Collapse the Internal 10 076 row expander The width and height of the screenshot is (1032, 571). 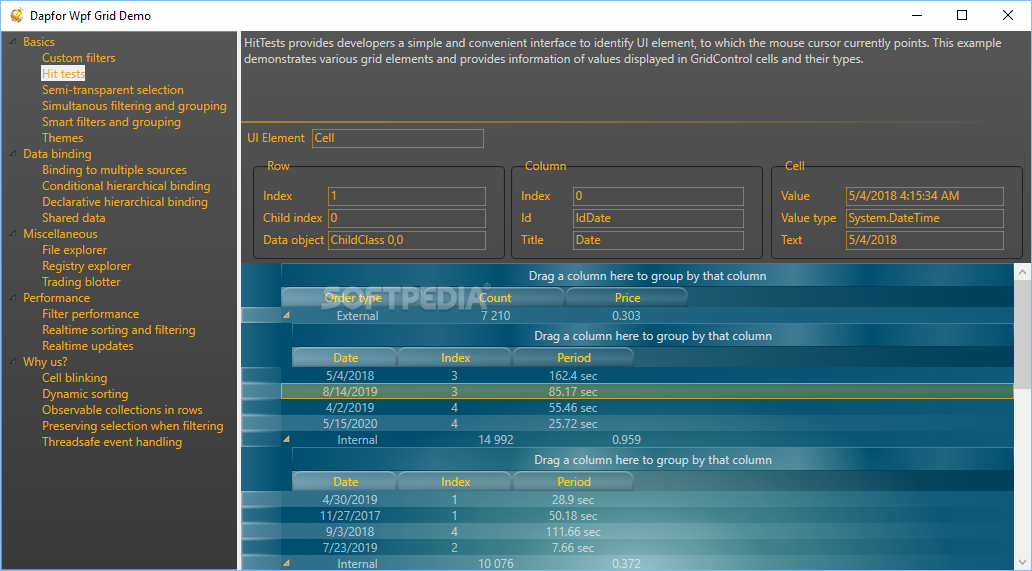click(x=286, y=564)
